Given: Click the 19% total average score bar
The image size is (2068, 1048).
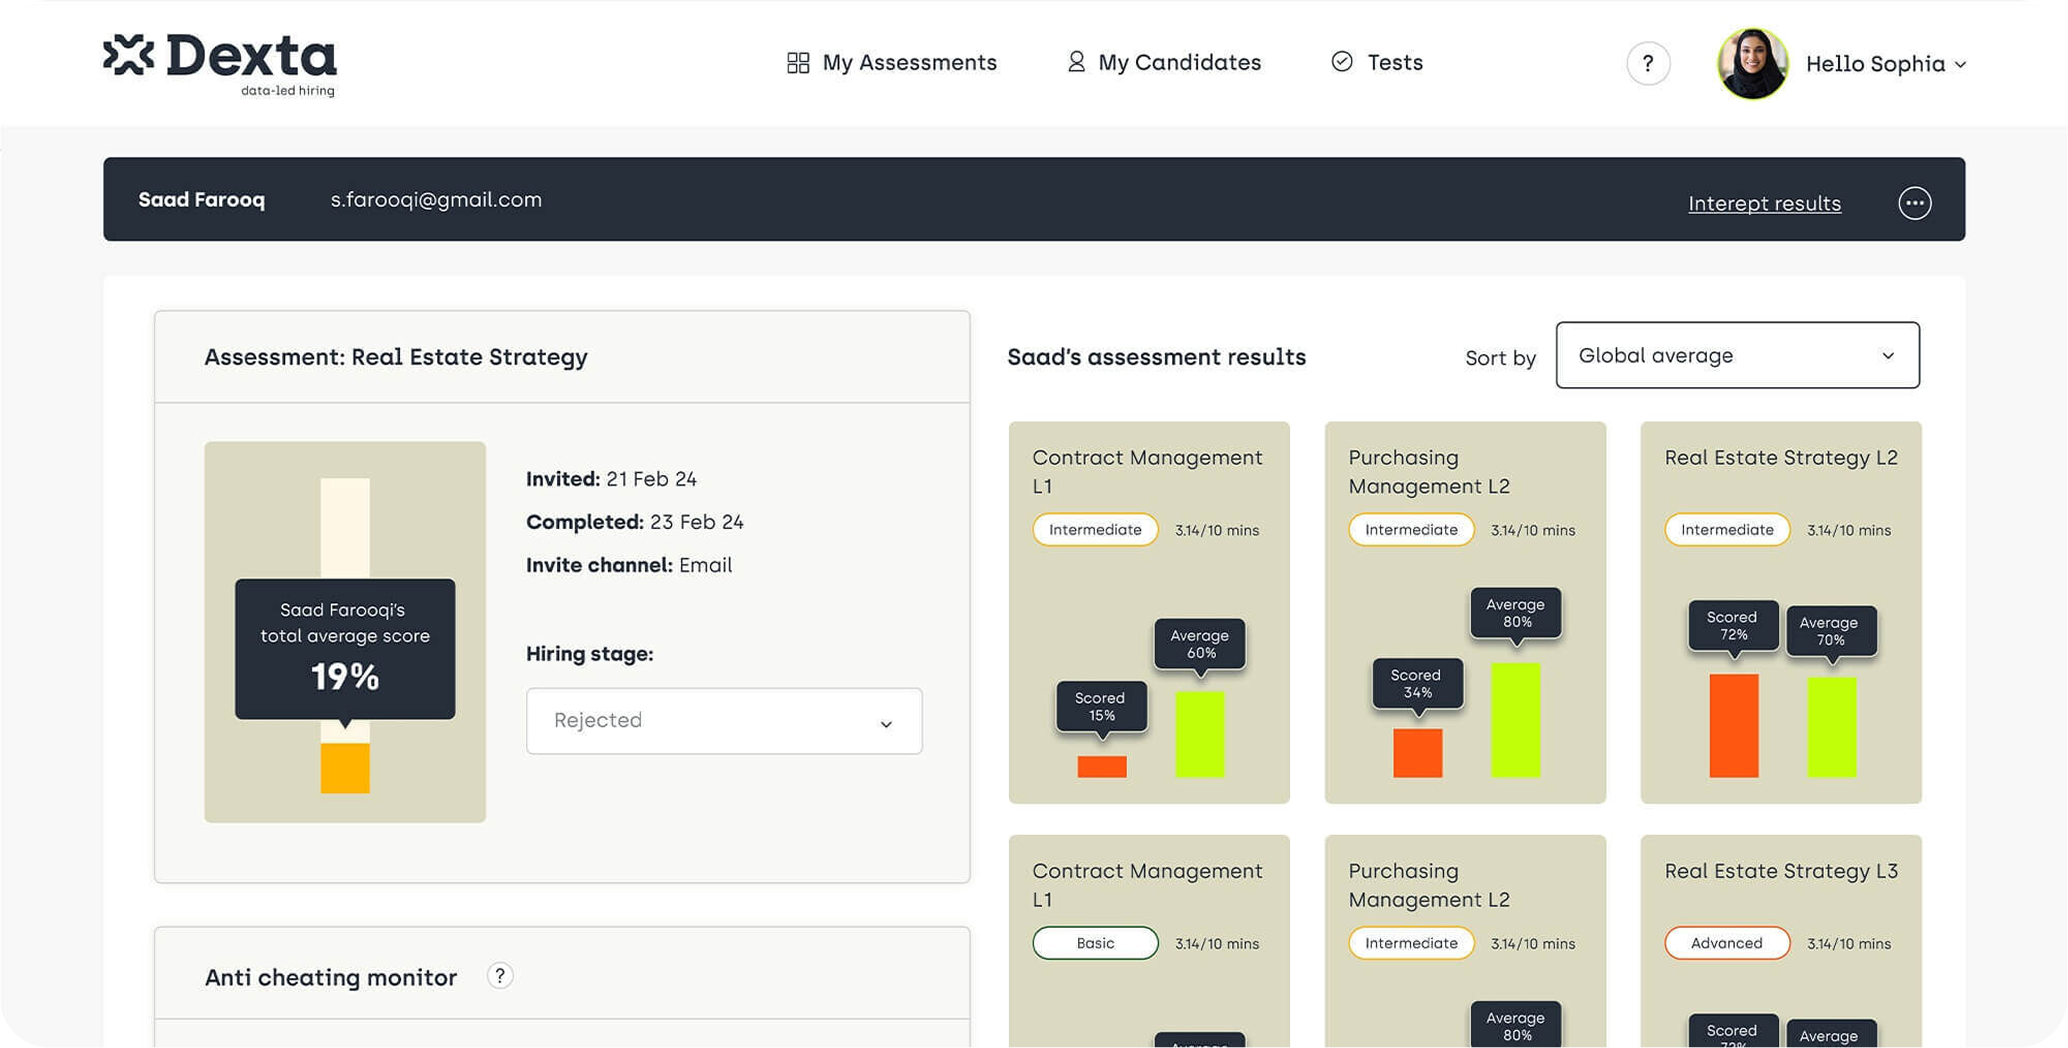Looking at the screenshot, I should (x=345, y=767).
